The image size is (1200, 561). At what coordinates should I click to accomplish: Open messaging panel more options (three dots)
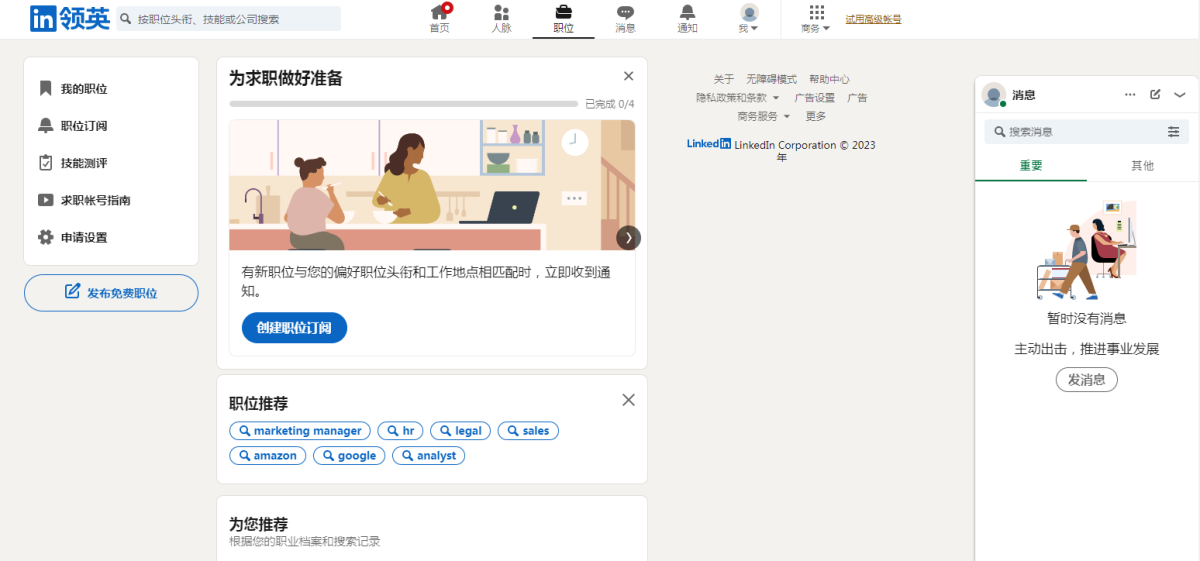[1130, 95]
